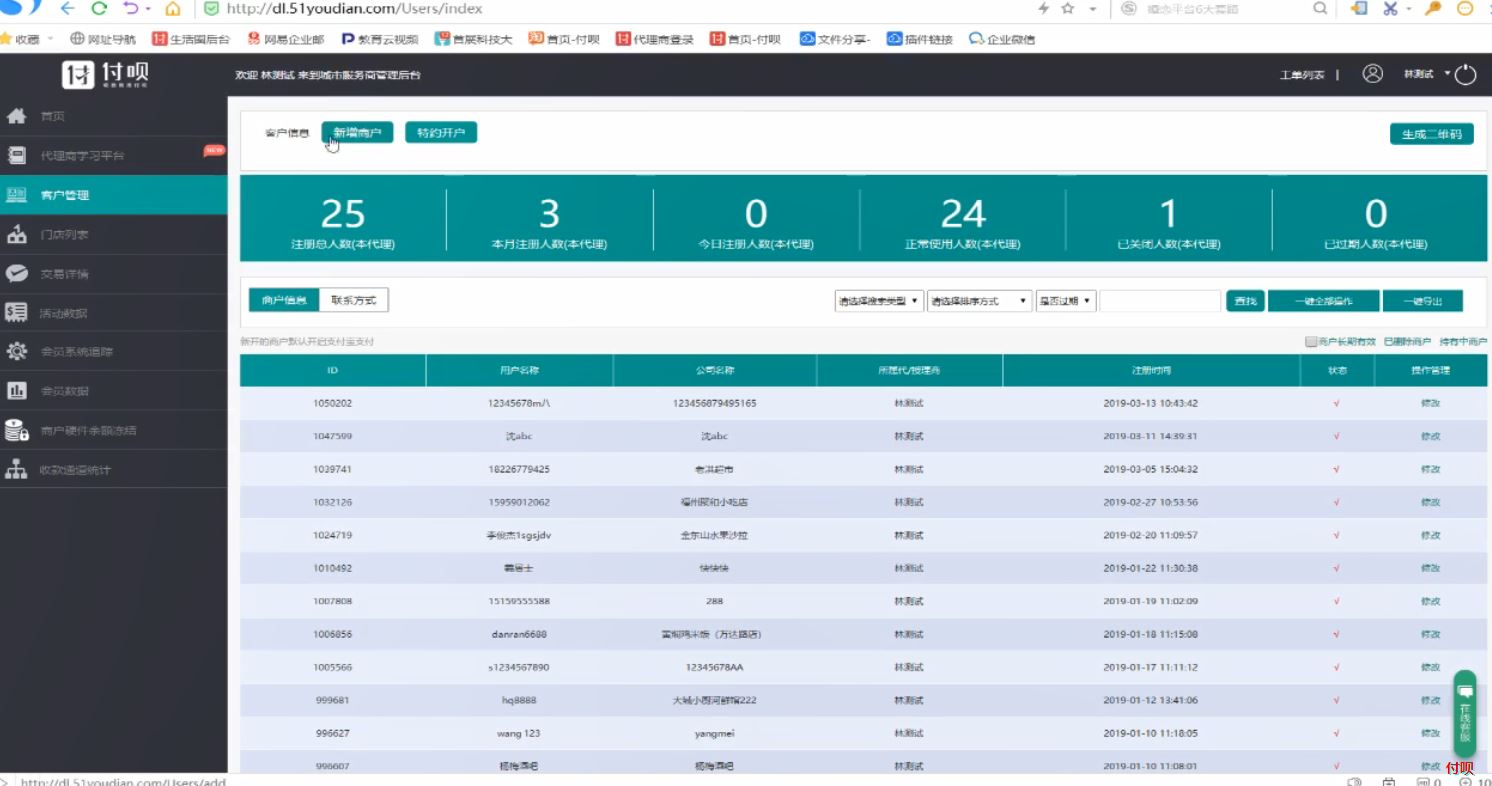Click the star bookmark icon in address bar
The width and height of the screenshot is (1492, 786).
point(1067,8)
